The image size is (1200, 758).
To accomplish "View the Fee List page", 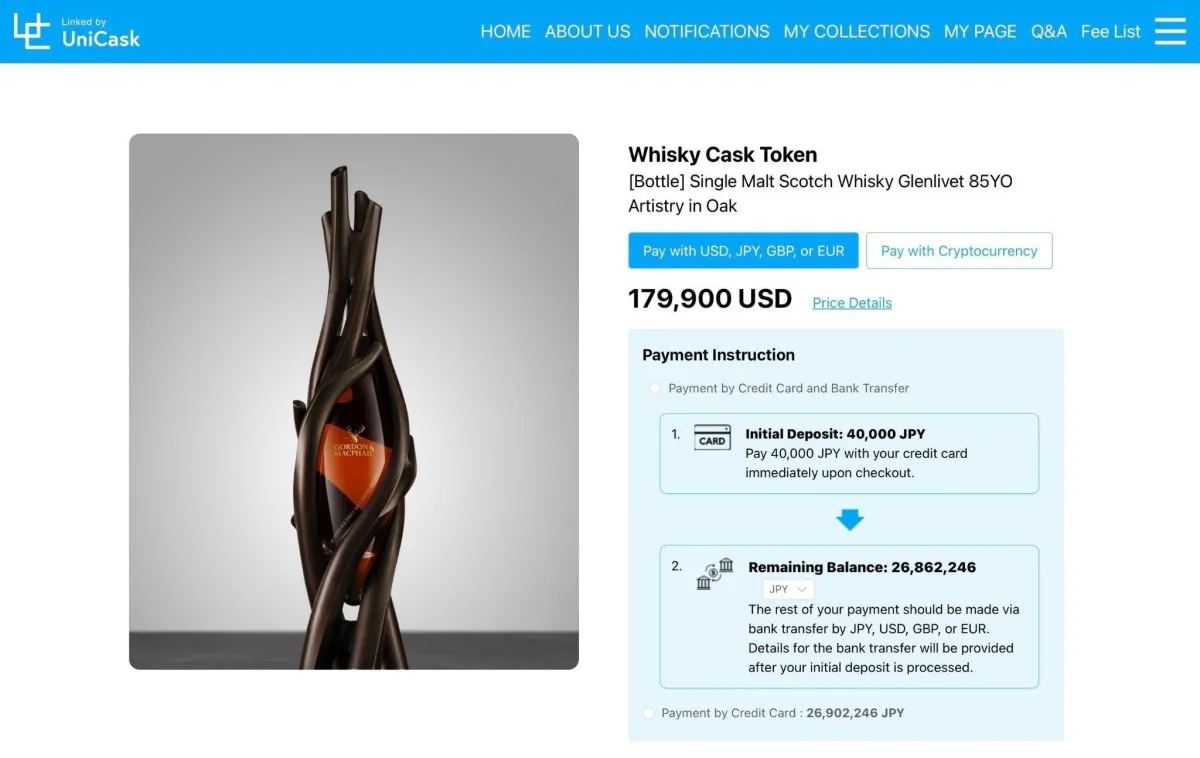I will coord(1110,31).
